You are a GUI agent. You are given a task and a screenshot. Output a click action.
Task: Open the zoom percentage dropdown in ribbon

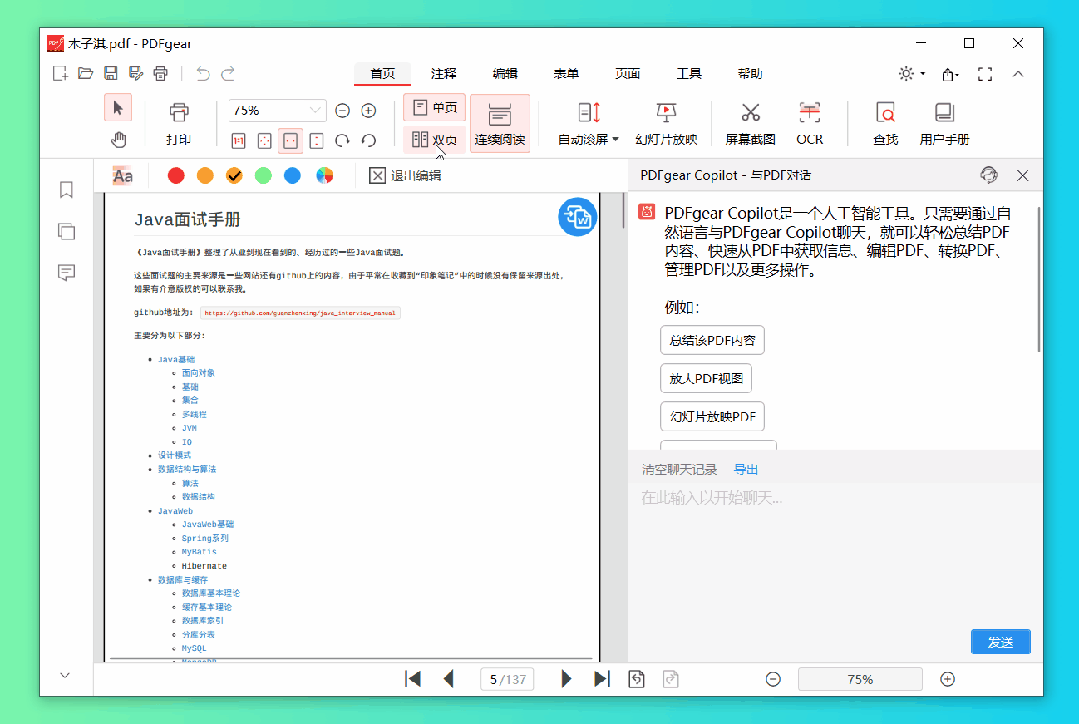tap(314, 110)
